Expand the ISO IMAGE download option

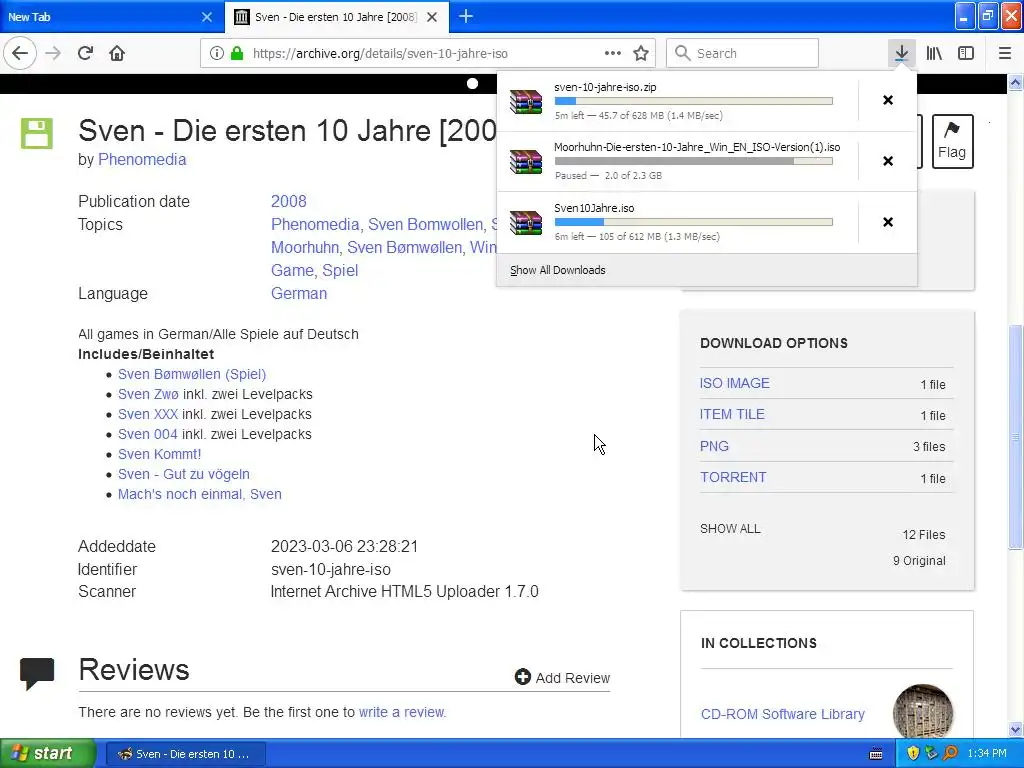pyautogui.click(x=735, y=383)
